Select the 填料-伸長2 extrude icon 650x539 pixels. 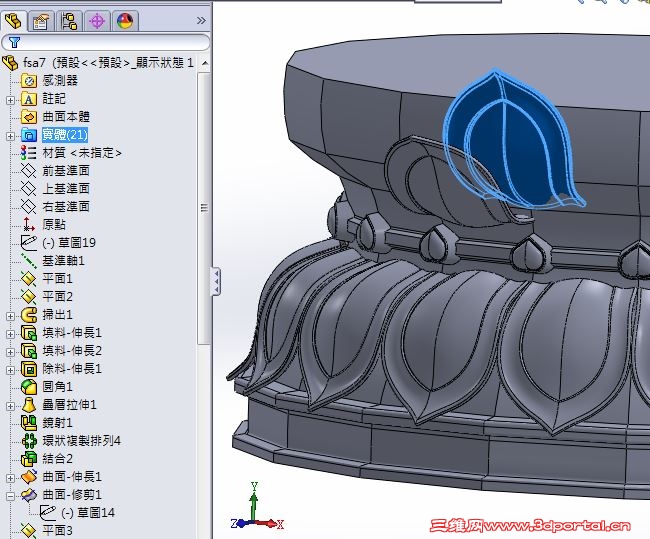pyautogui.click(x=29, y=351)
